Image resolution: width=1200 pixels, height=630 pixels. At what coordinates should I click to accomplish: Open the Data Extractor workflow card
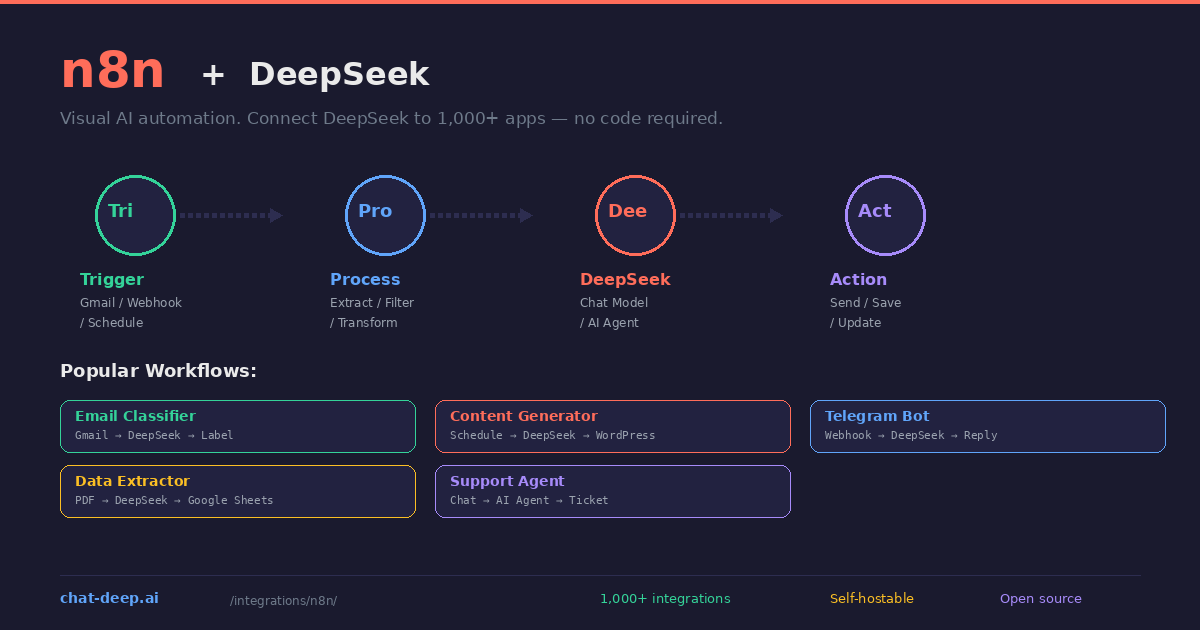[237, 491]
